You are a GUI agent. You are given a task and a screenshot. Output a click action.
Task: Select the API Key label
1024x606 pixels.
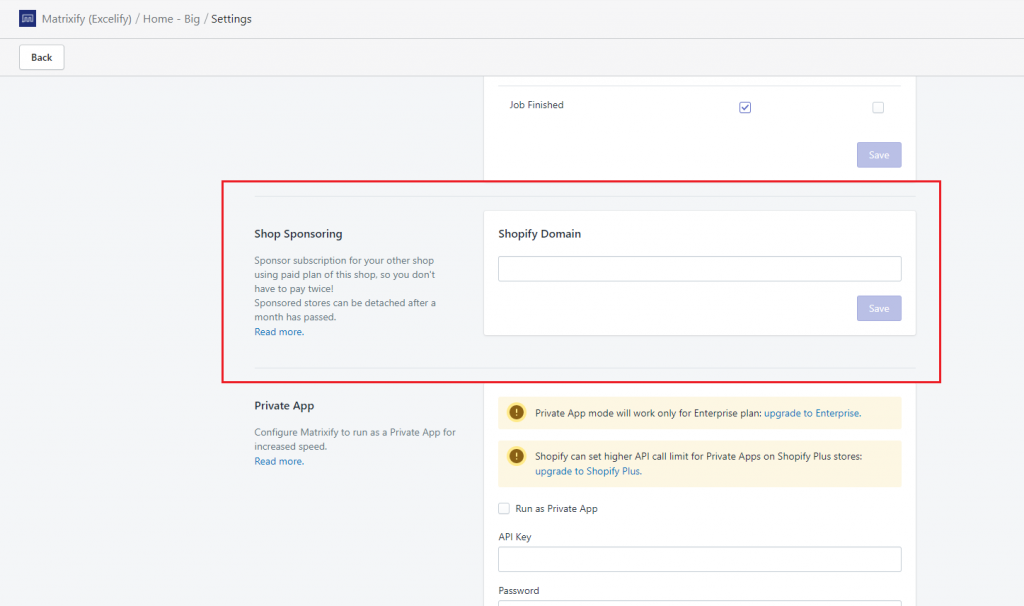(515, 537)
